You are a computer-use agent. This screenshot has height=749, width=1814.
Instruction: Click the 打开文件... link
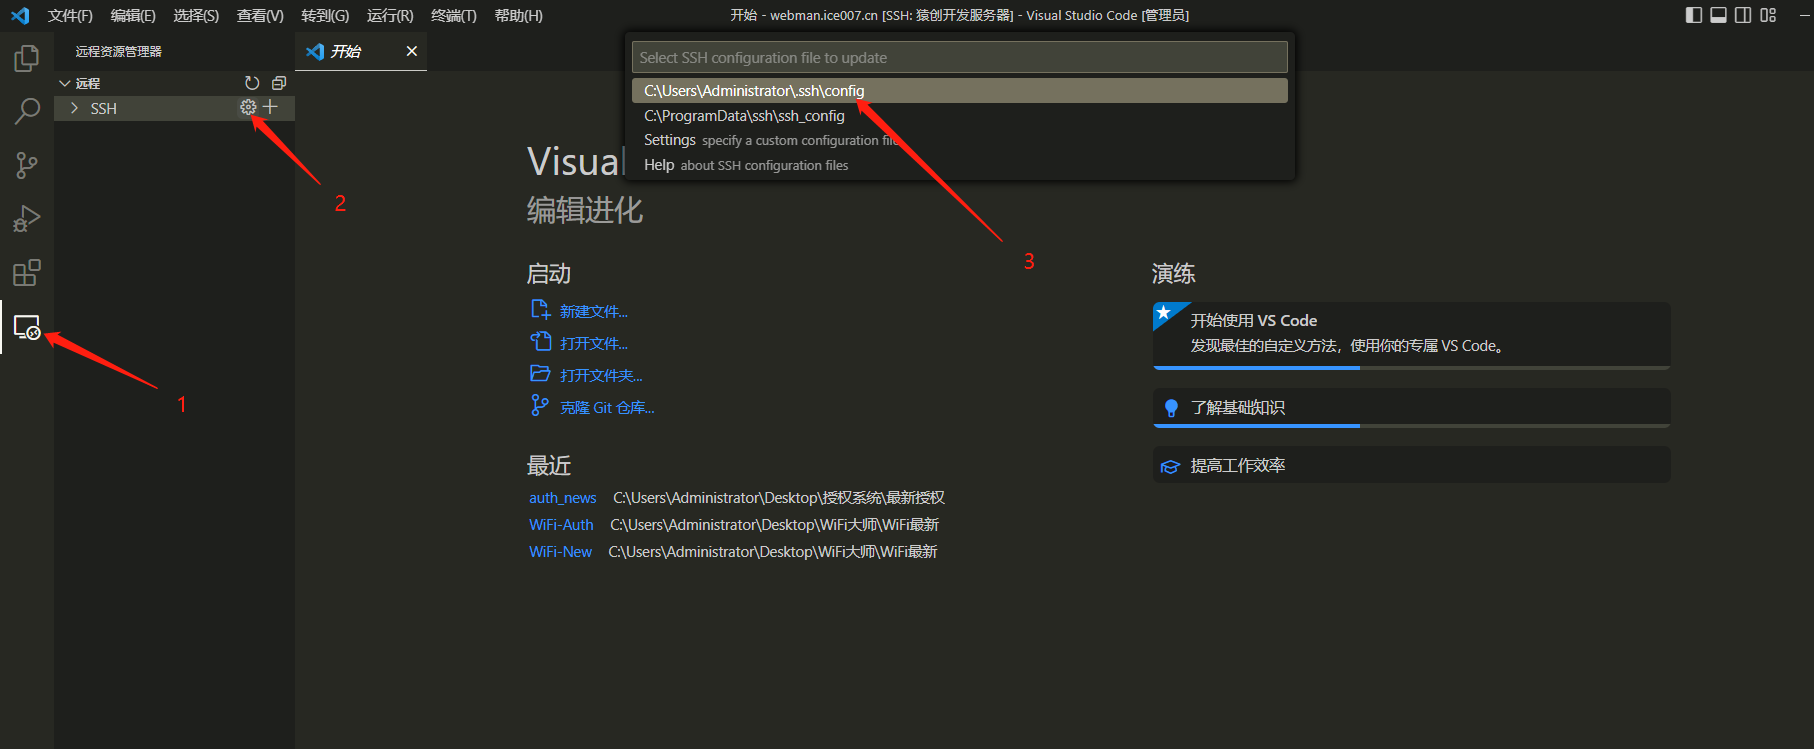pyautogui.click(x=594, y=343)
